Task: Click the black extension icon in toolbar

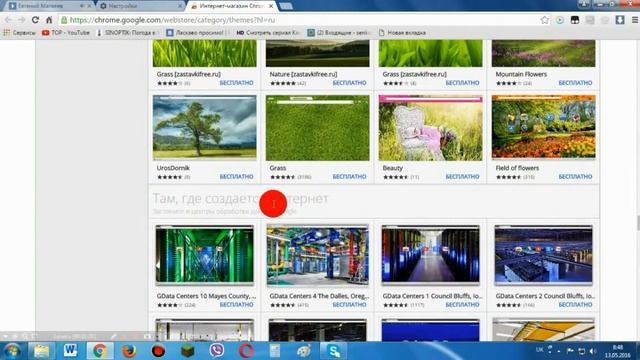Action: point(575,20)
